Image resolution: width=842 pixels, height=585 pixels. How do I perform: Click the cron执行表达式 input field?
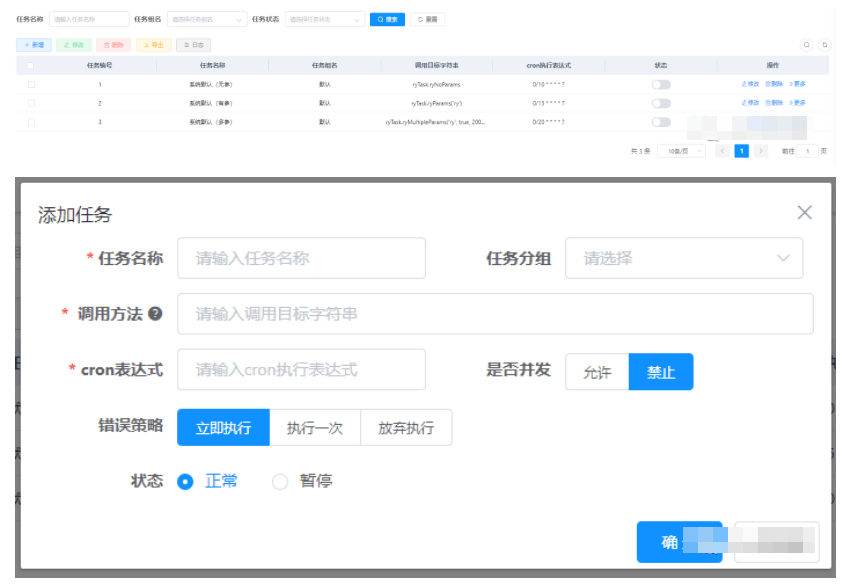[x=301, y=370]
